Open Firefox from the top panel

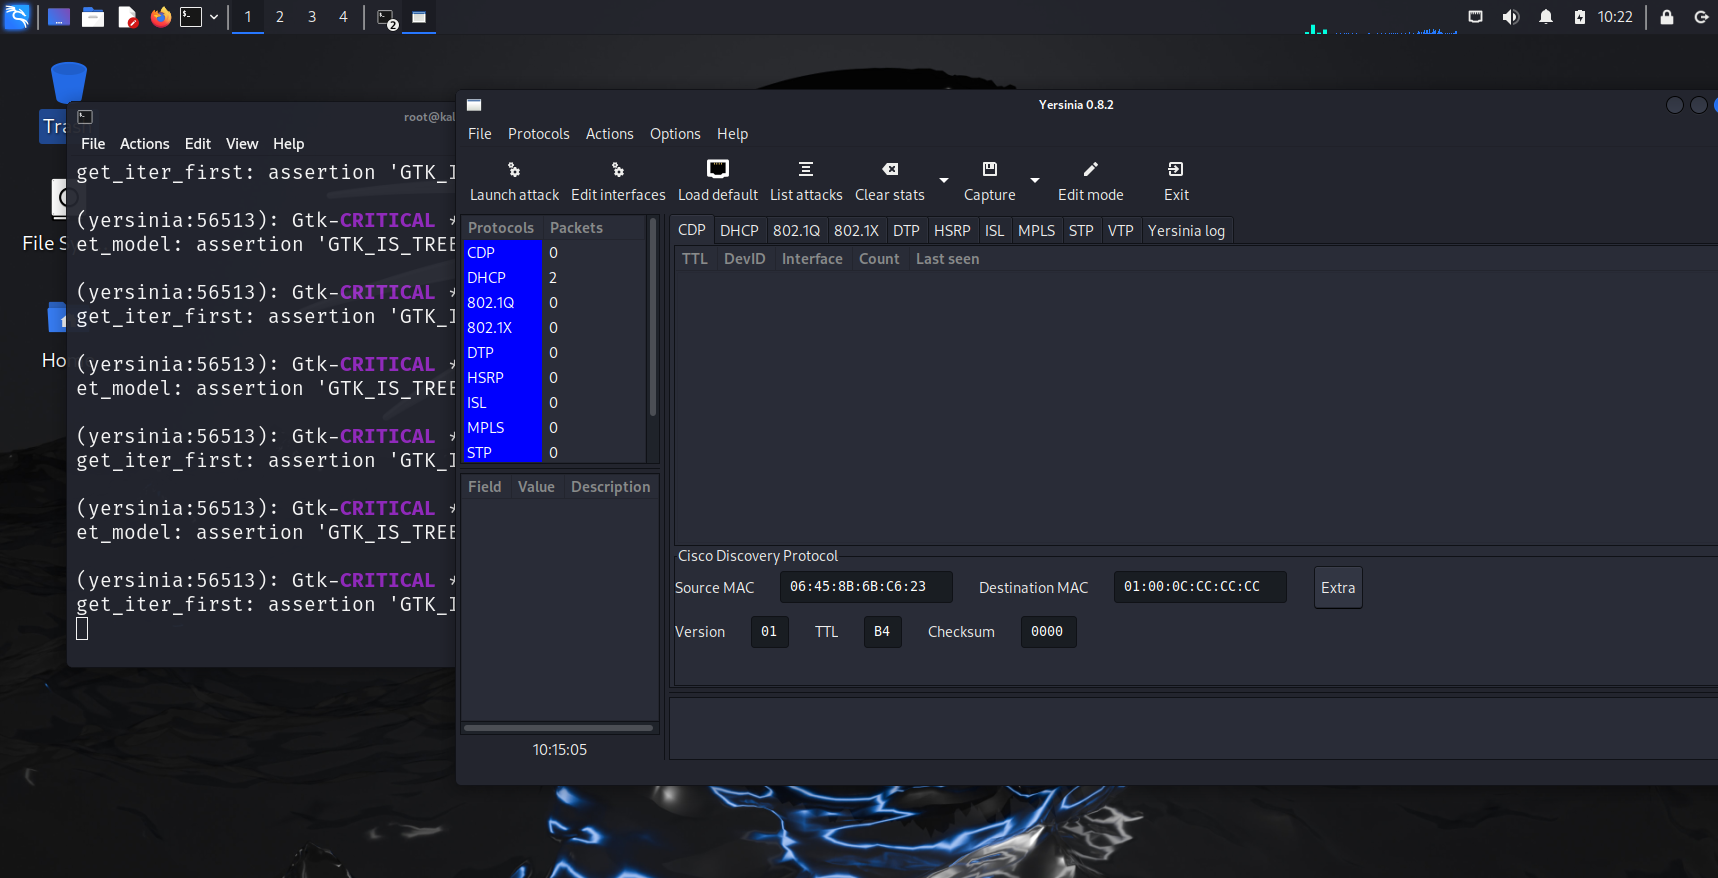point(160,17)
